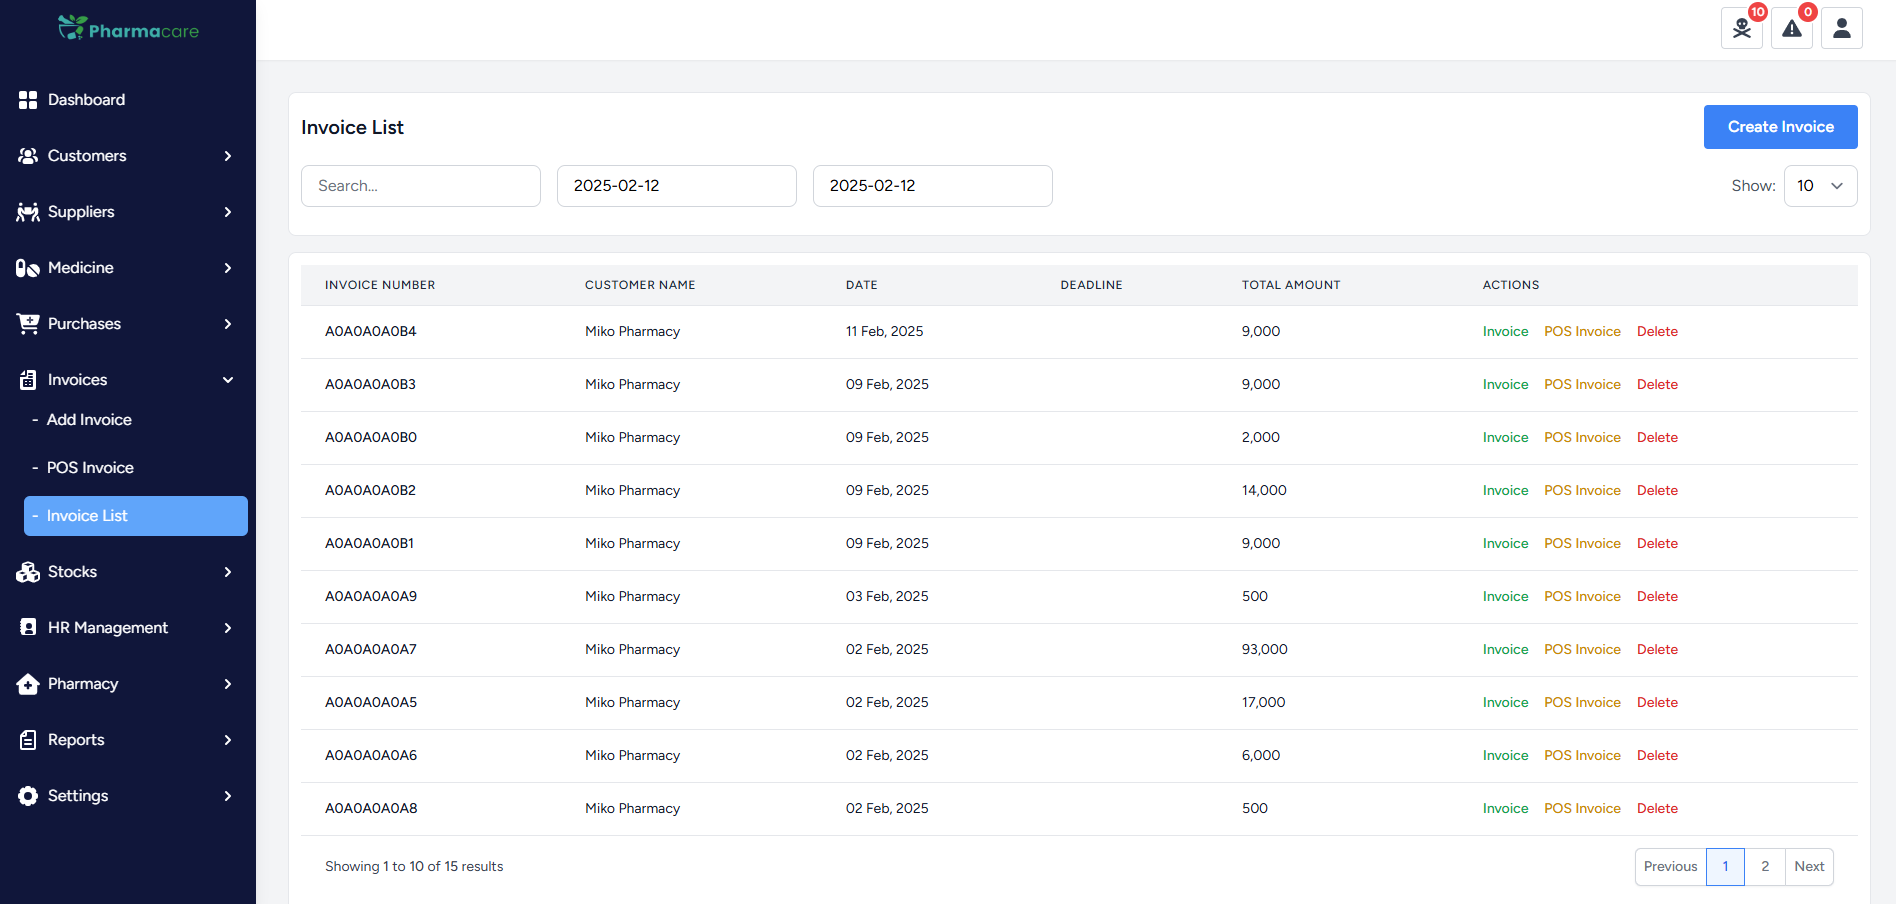The image size is (1896, 904).
Task: Open expired medicines skull alert icon
Action: point(1742,28)
